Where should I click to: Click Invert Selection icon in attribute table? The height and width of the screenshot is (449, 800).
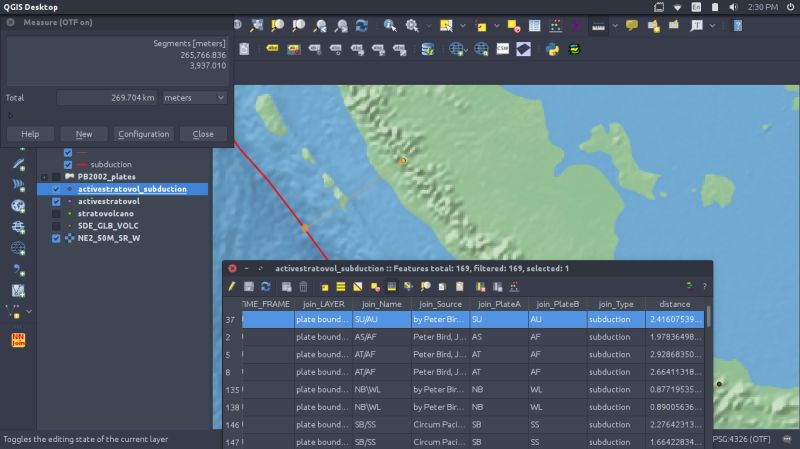coord(358,287)
